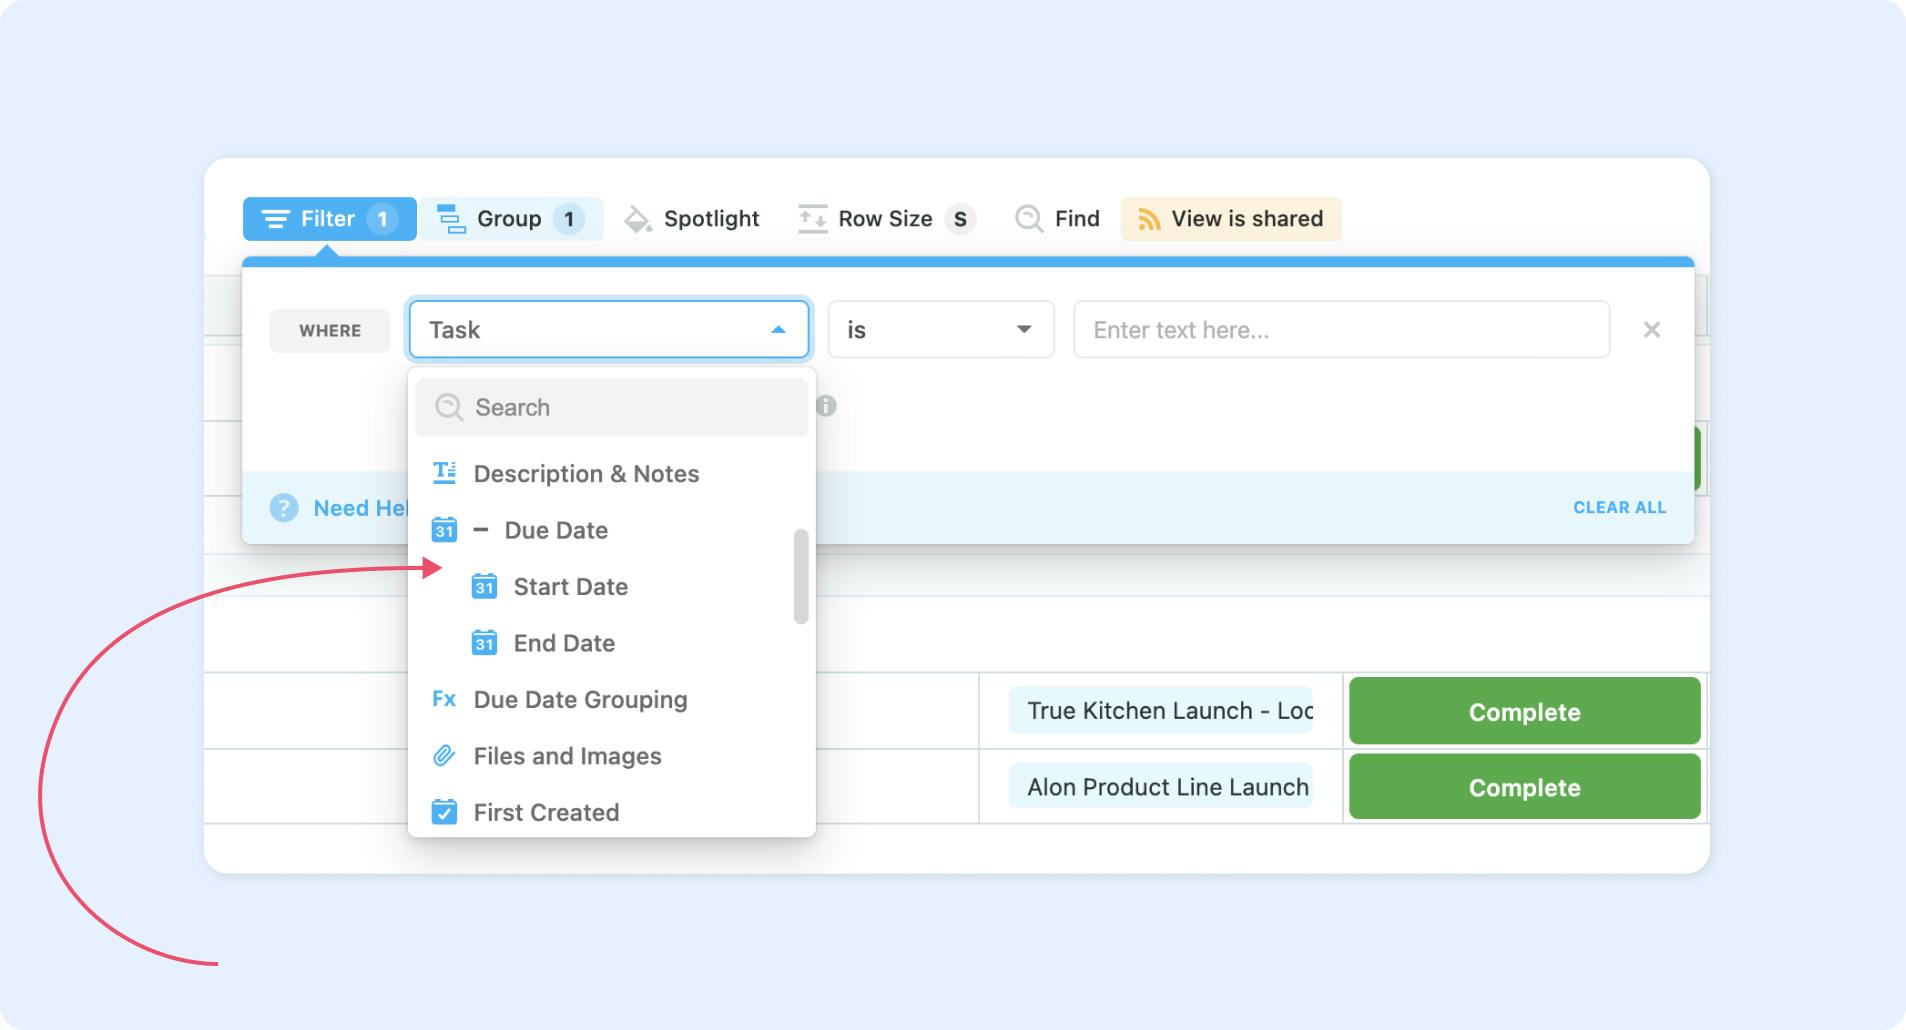Collapse the Due Date group
The height and width of the screenshot is (1030, 1906).
(x=481, y=530)
